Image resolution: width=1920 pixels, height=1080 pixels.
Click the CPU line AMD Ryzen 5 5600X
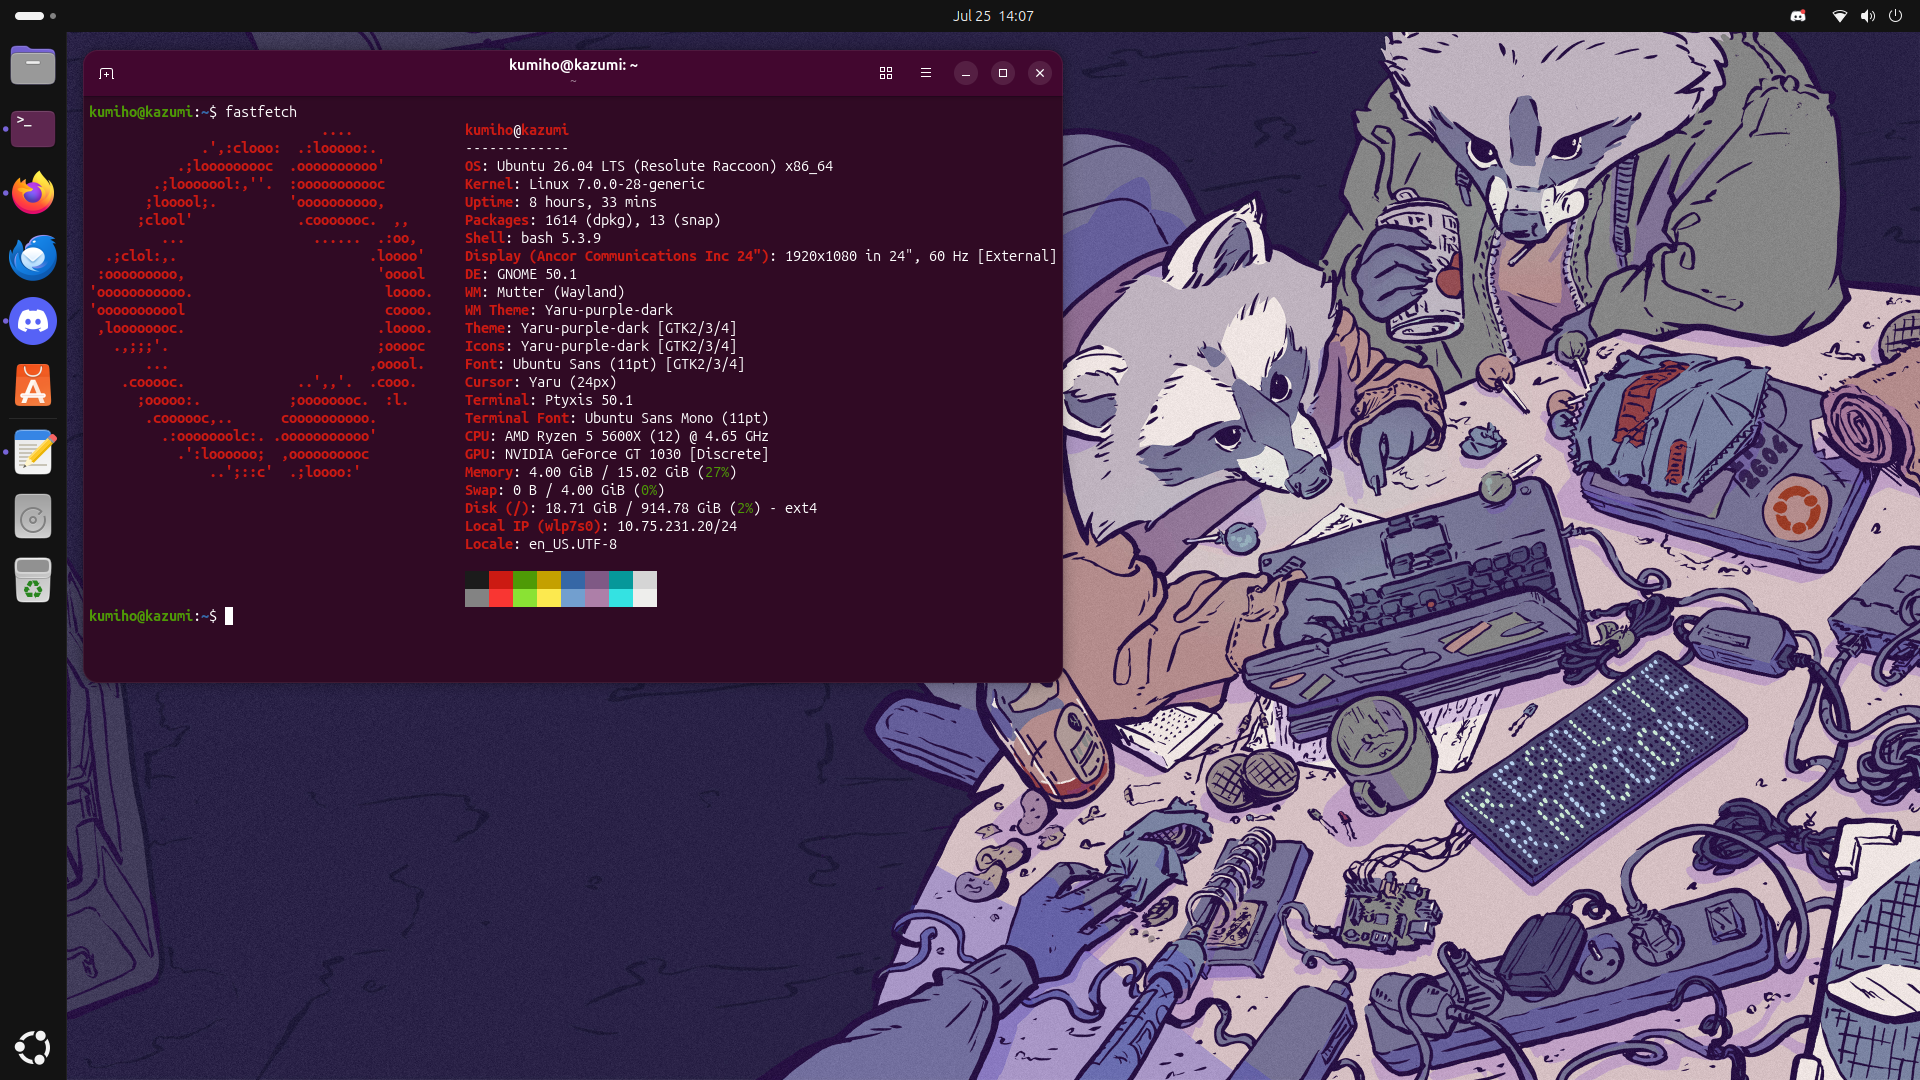point(617,436)
